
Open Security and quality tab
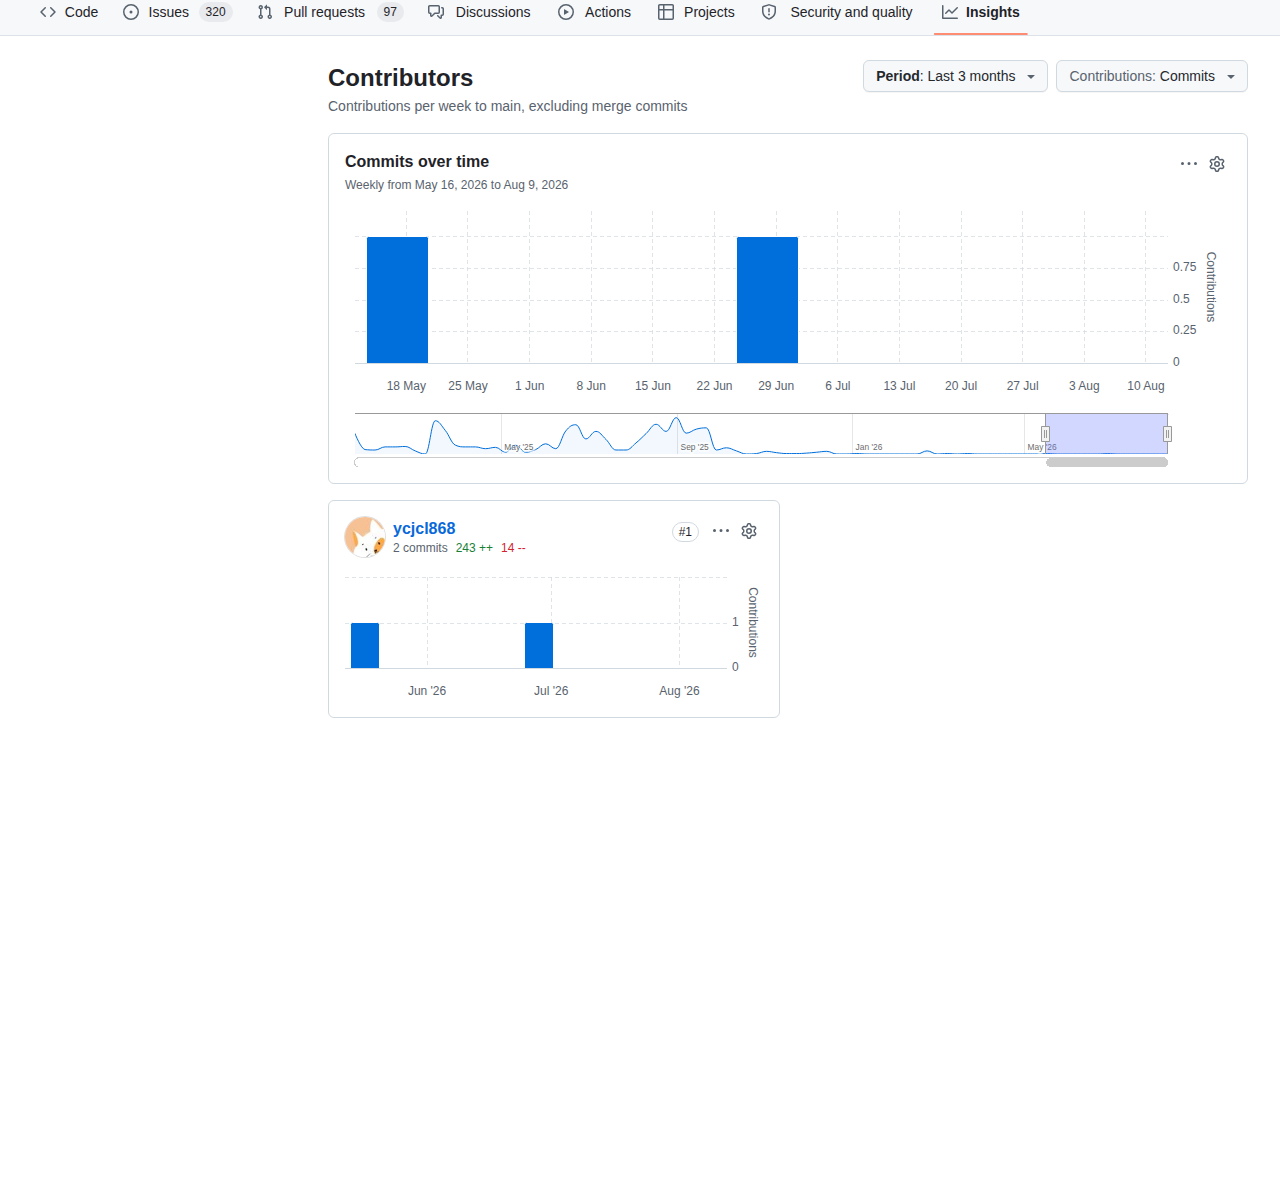[837, 12]
